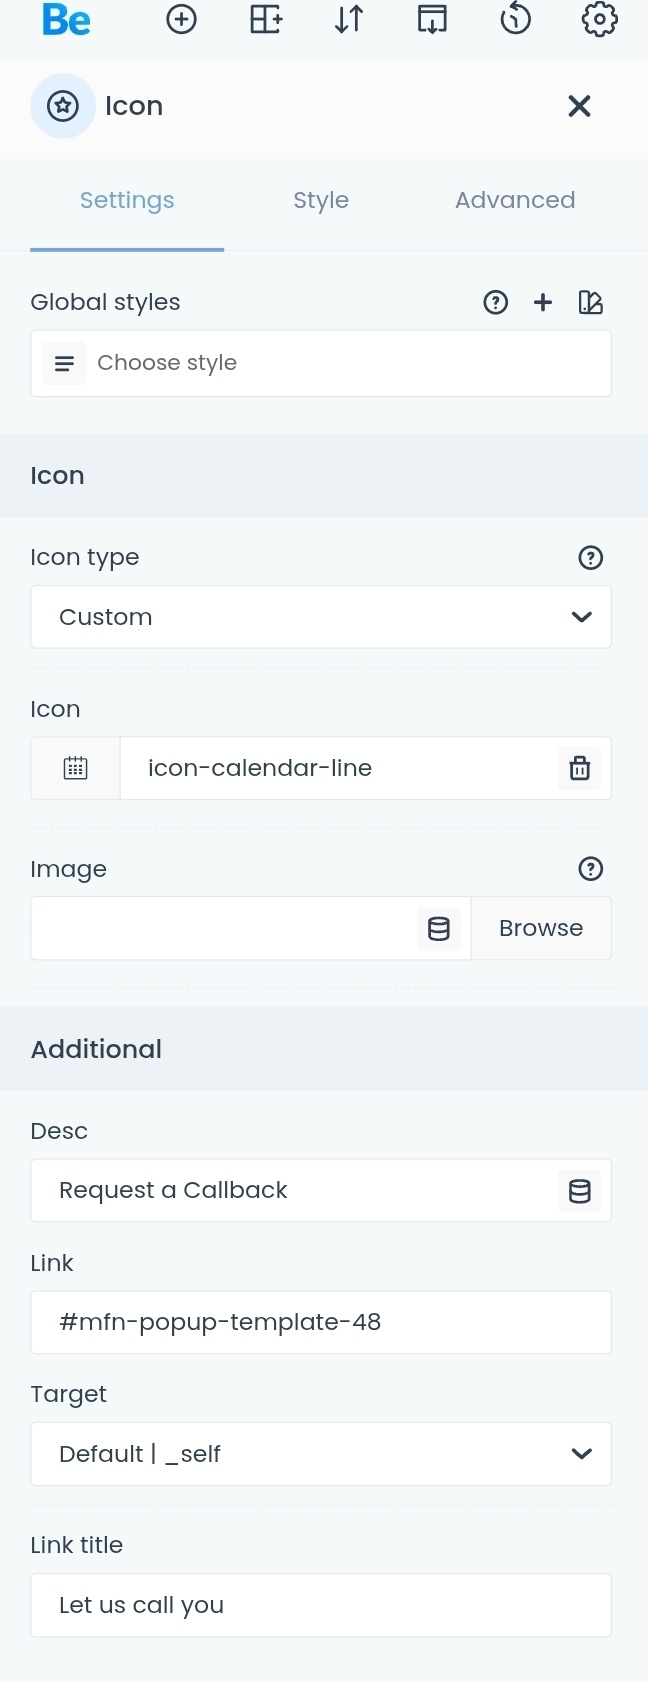Switch to the Advanced tab
Viewport: 648px width, 1682px height.
pyautogui.click(x=515, y=200)
